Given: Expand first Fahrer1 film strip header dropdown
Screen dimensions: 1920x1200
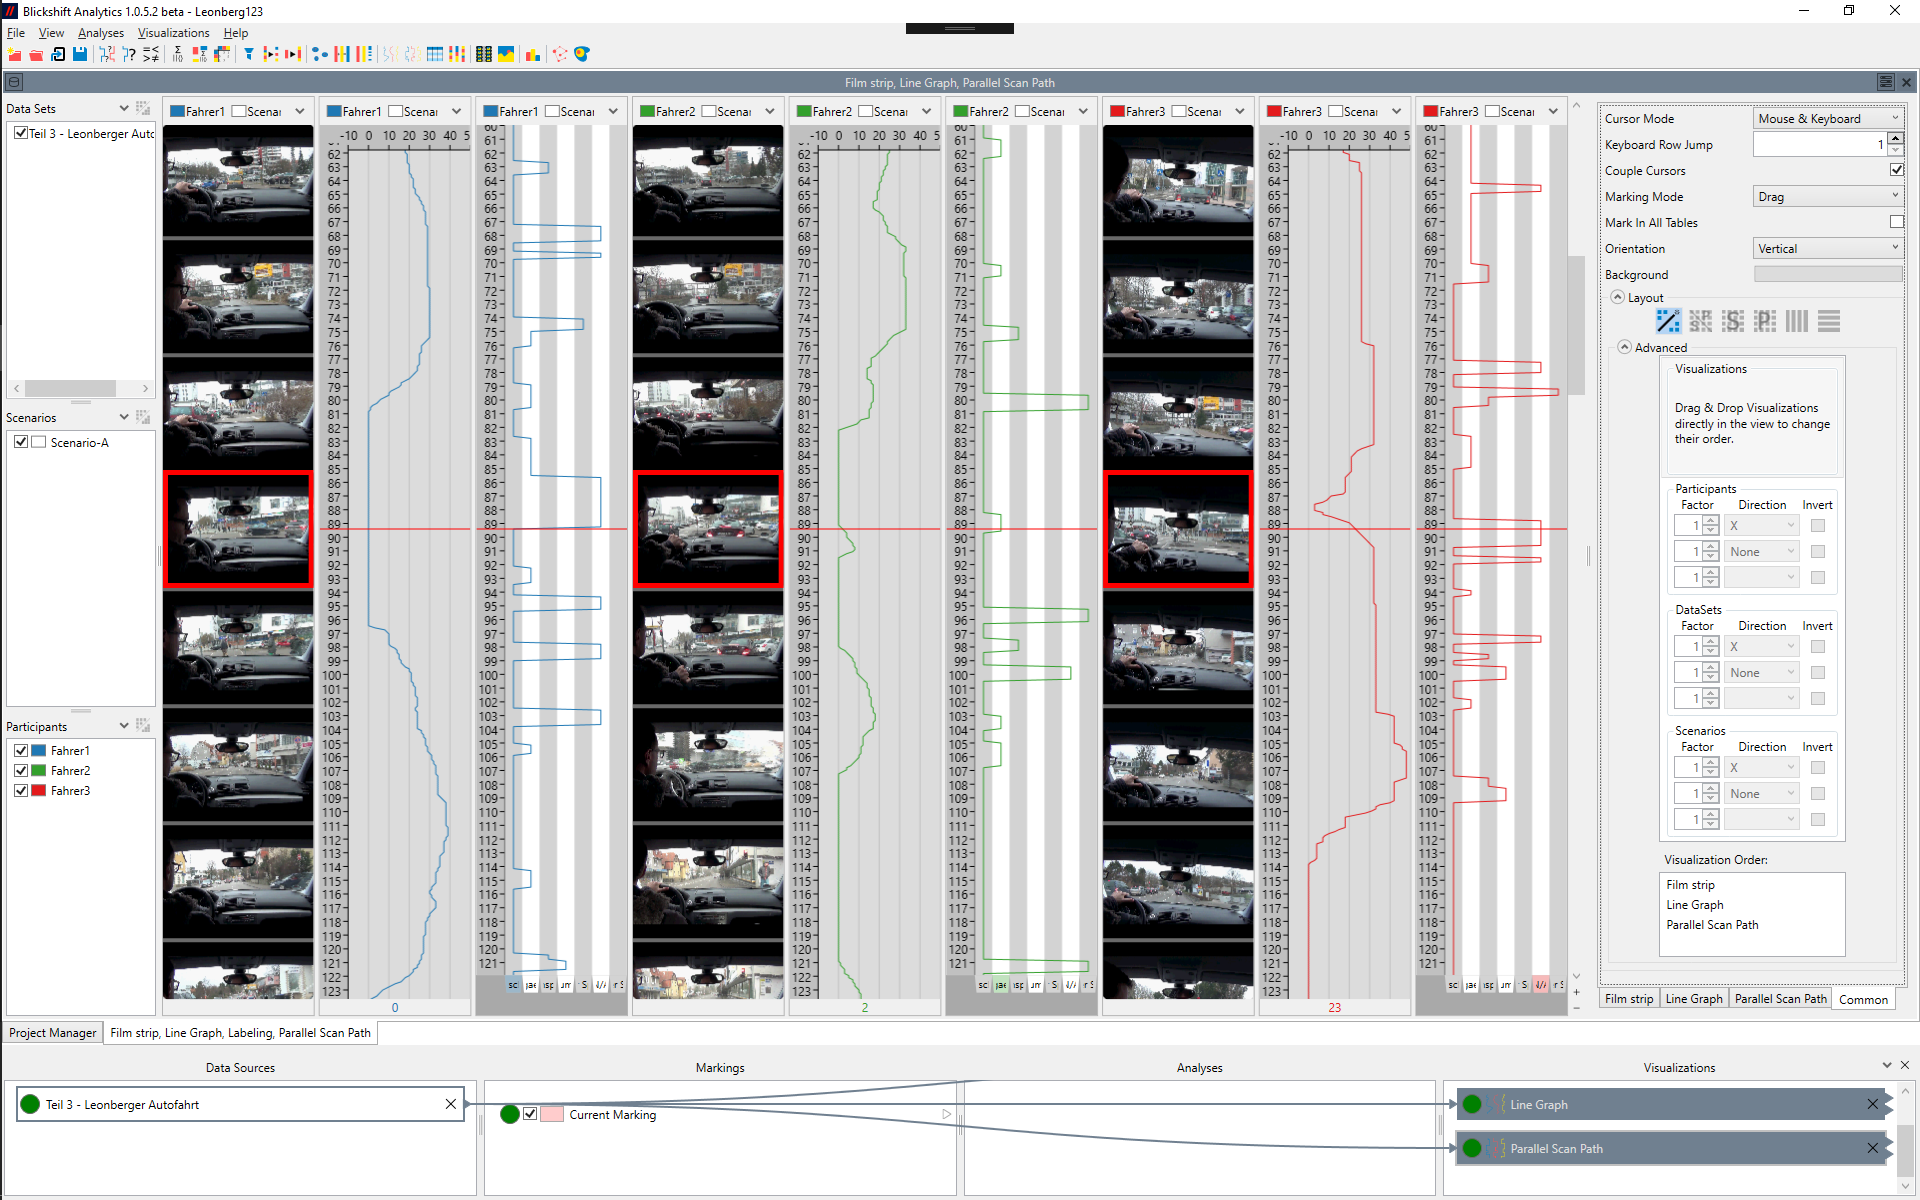Looking at the screenshot, I should (299, 111).
